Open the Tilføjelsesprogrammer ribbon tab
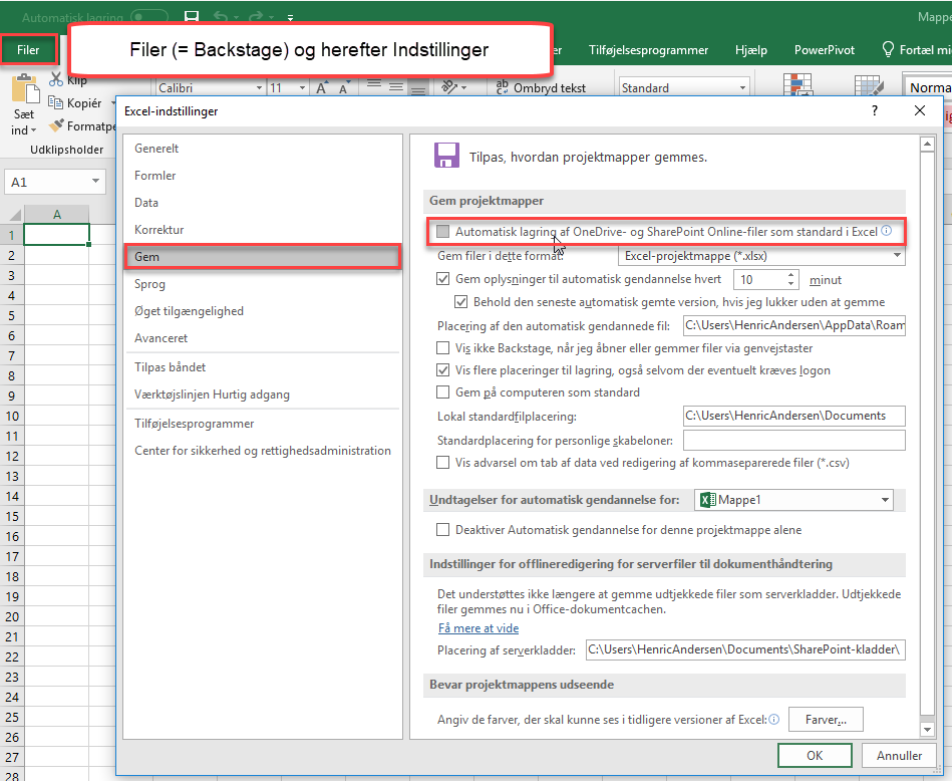952x781 pixels. pyautogui.click(x=648, y=50)
